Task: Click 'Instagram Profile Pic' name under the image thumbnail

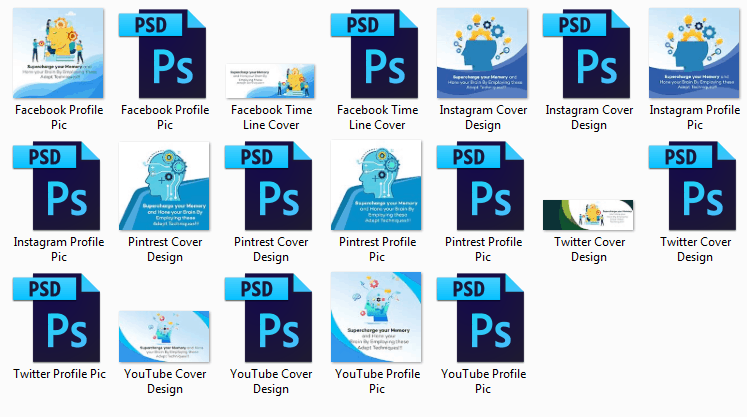Action: pyautogui.click(x=695, y=117)
